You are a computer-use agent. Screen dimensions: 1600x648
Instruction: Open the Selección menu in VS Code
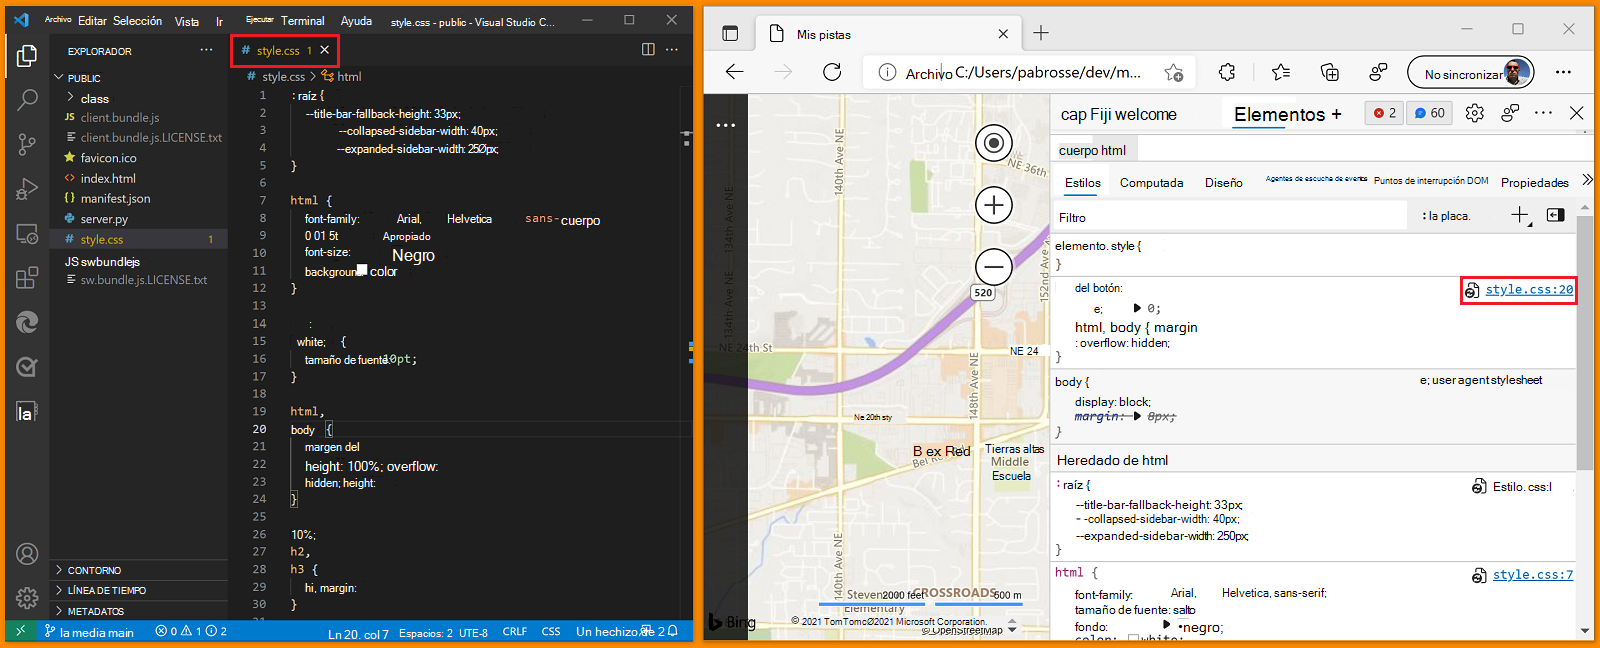pos(137,21)
